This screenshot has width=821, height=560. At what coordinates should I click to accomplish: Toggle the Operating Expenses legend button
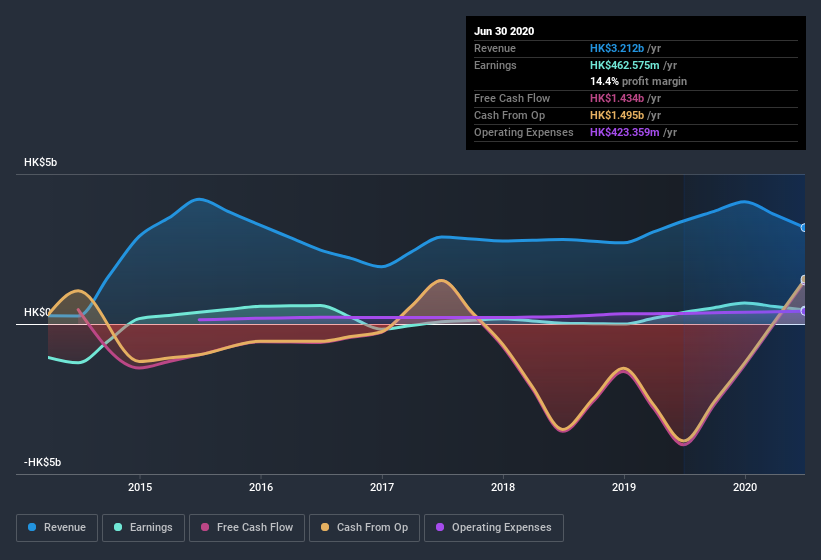494,528
